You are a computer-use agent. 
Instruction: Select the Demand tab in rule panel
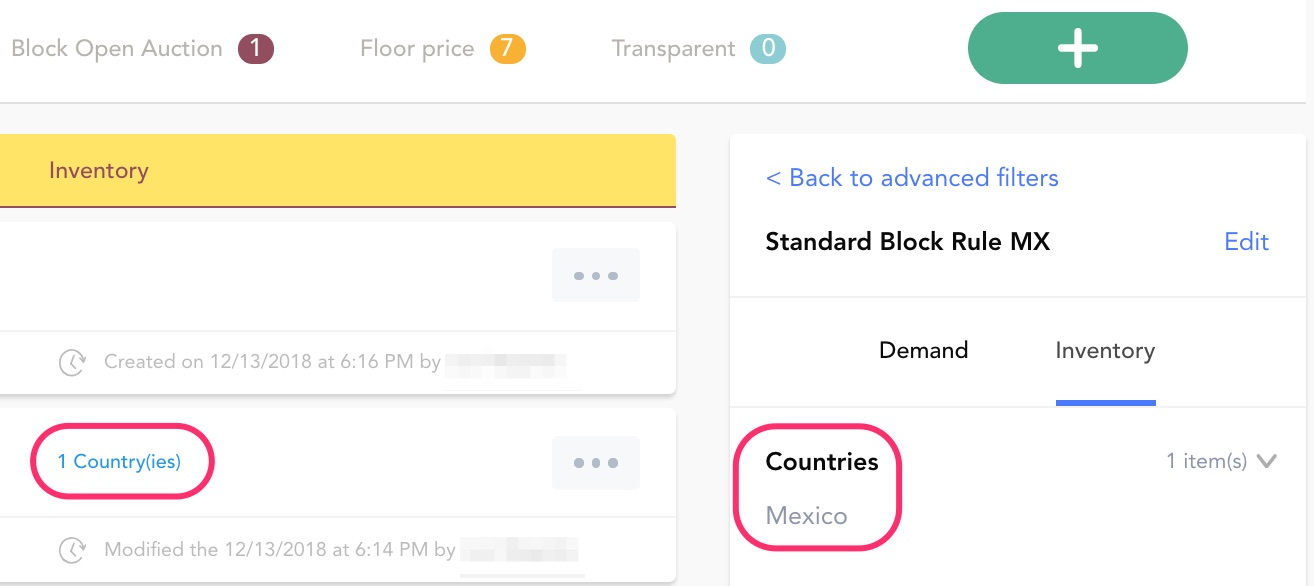coord(923,350)
